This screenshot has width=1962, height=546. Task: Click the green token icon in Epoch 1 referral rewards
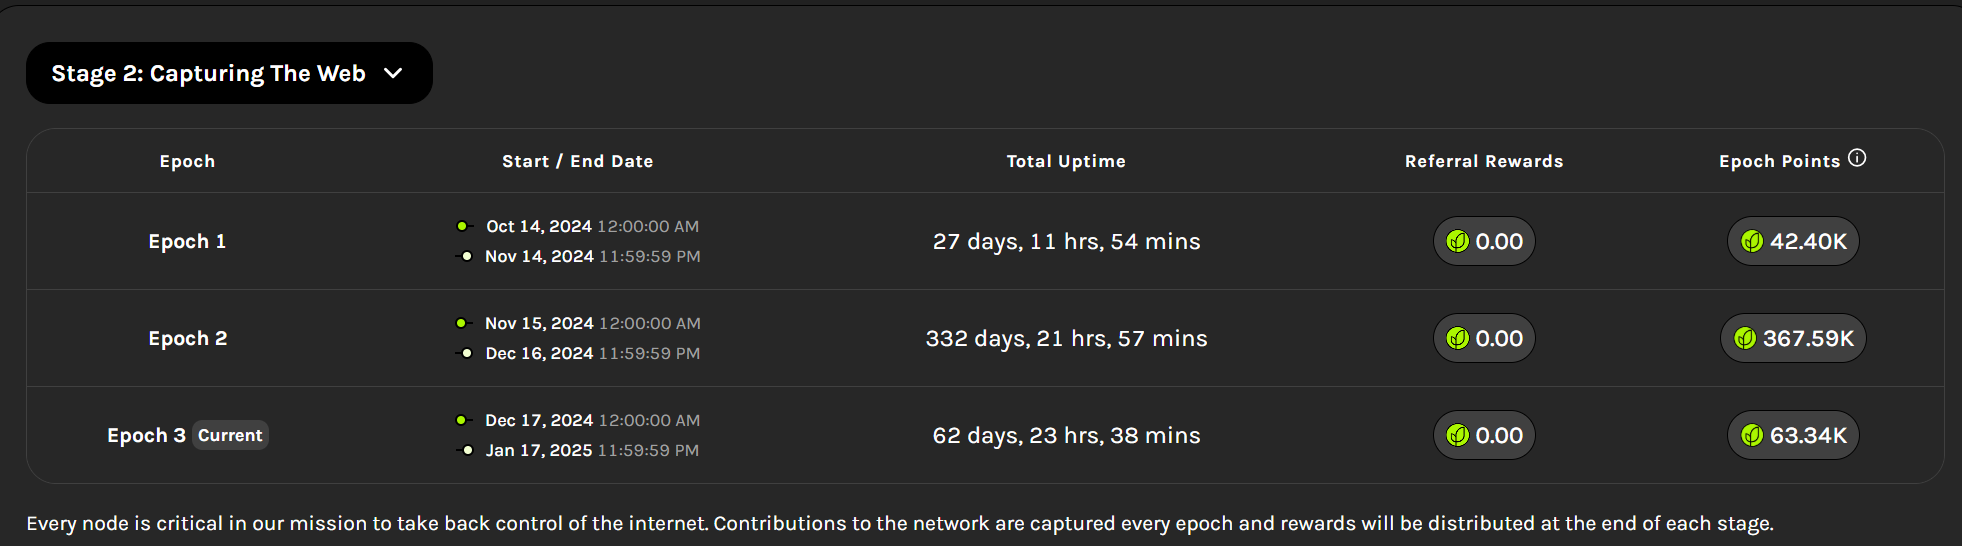[x=1458, y=242]
